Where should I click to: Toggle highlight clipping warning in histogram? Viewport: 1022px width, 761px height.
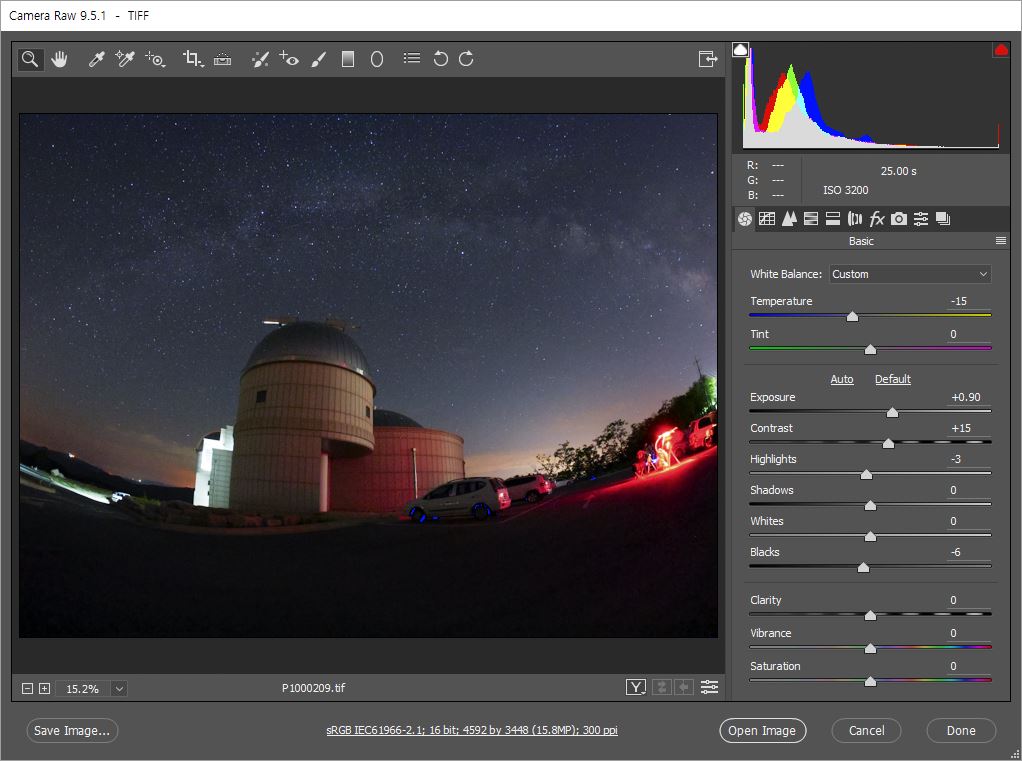1000,50
